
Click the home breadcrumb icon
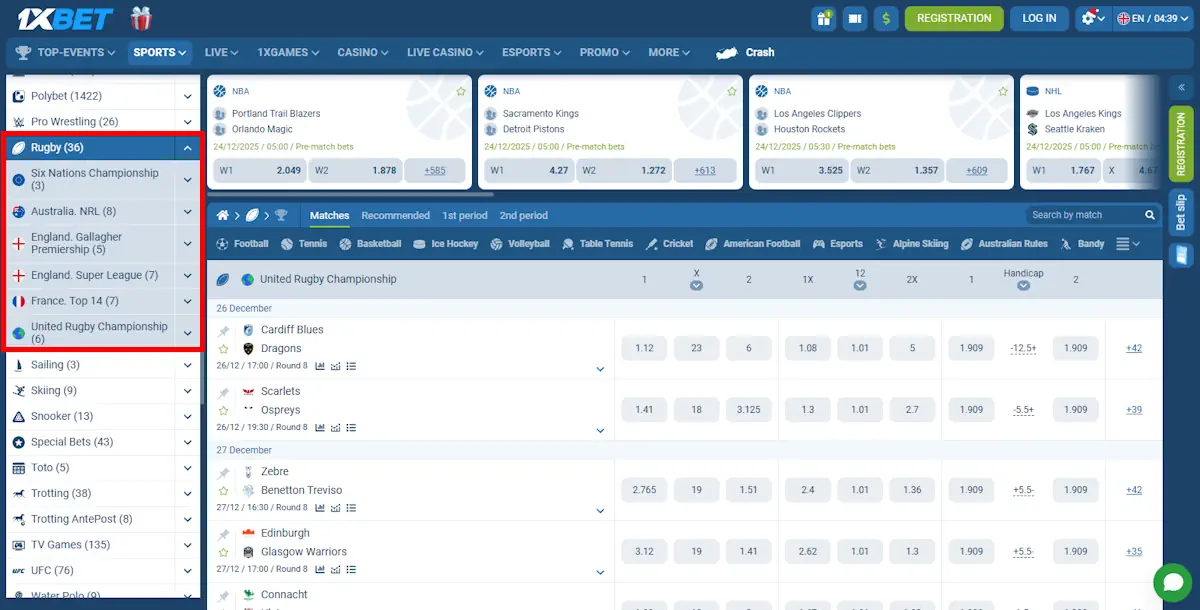click(226, 215)
